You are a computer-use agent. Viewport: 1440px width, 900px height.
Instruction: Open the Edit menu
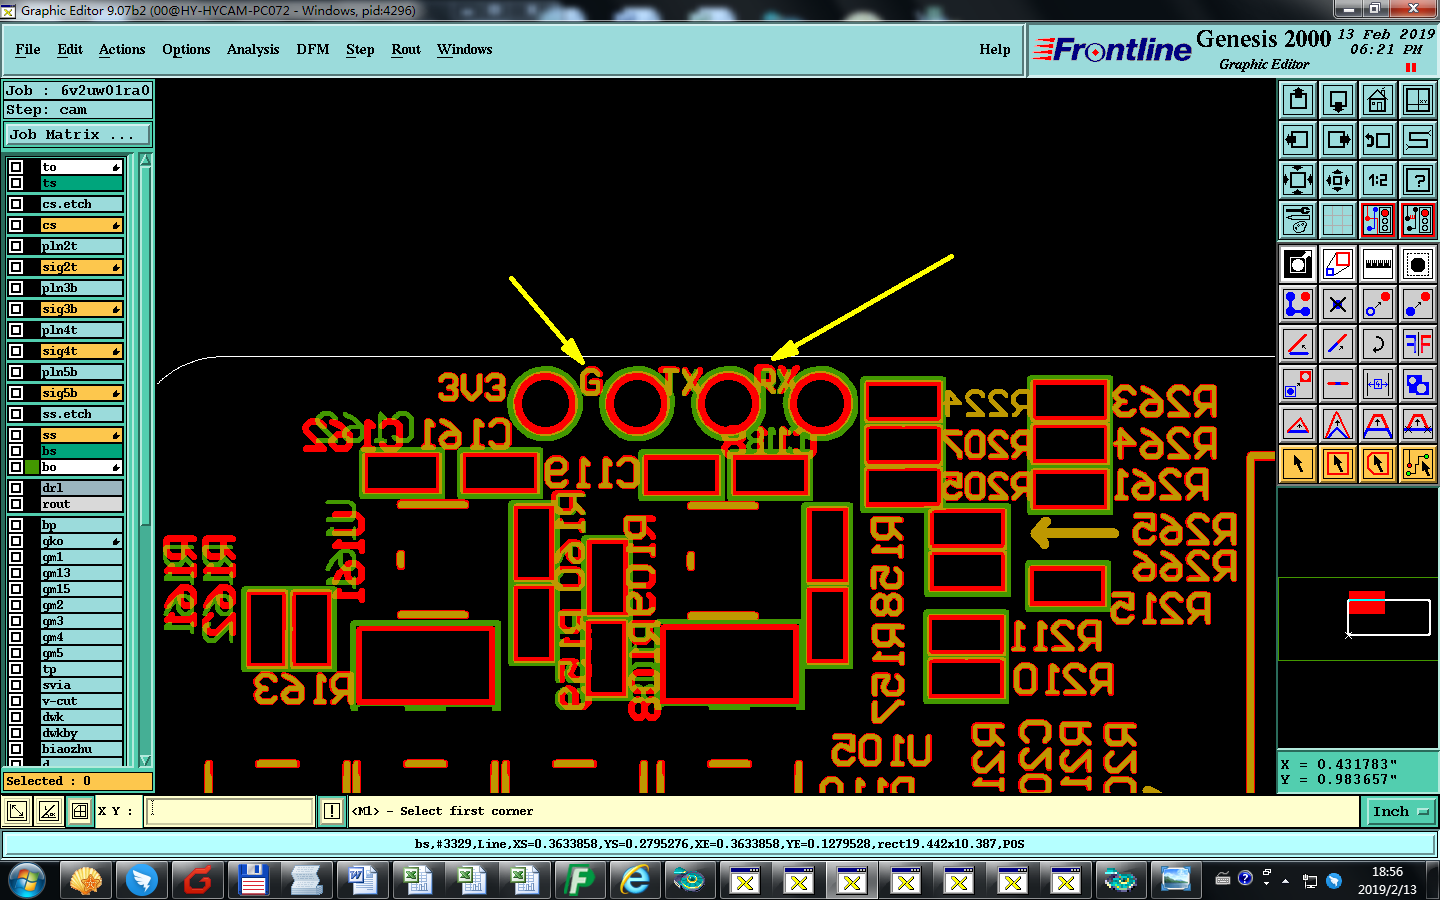pyautogui.click(x=70, y=49)
